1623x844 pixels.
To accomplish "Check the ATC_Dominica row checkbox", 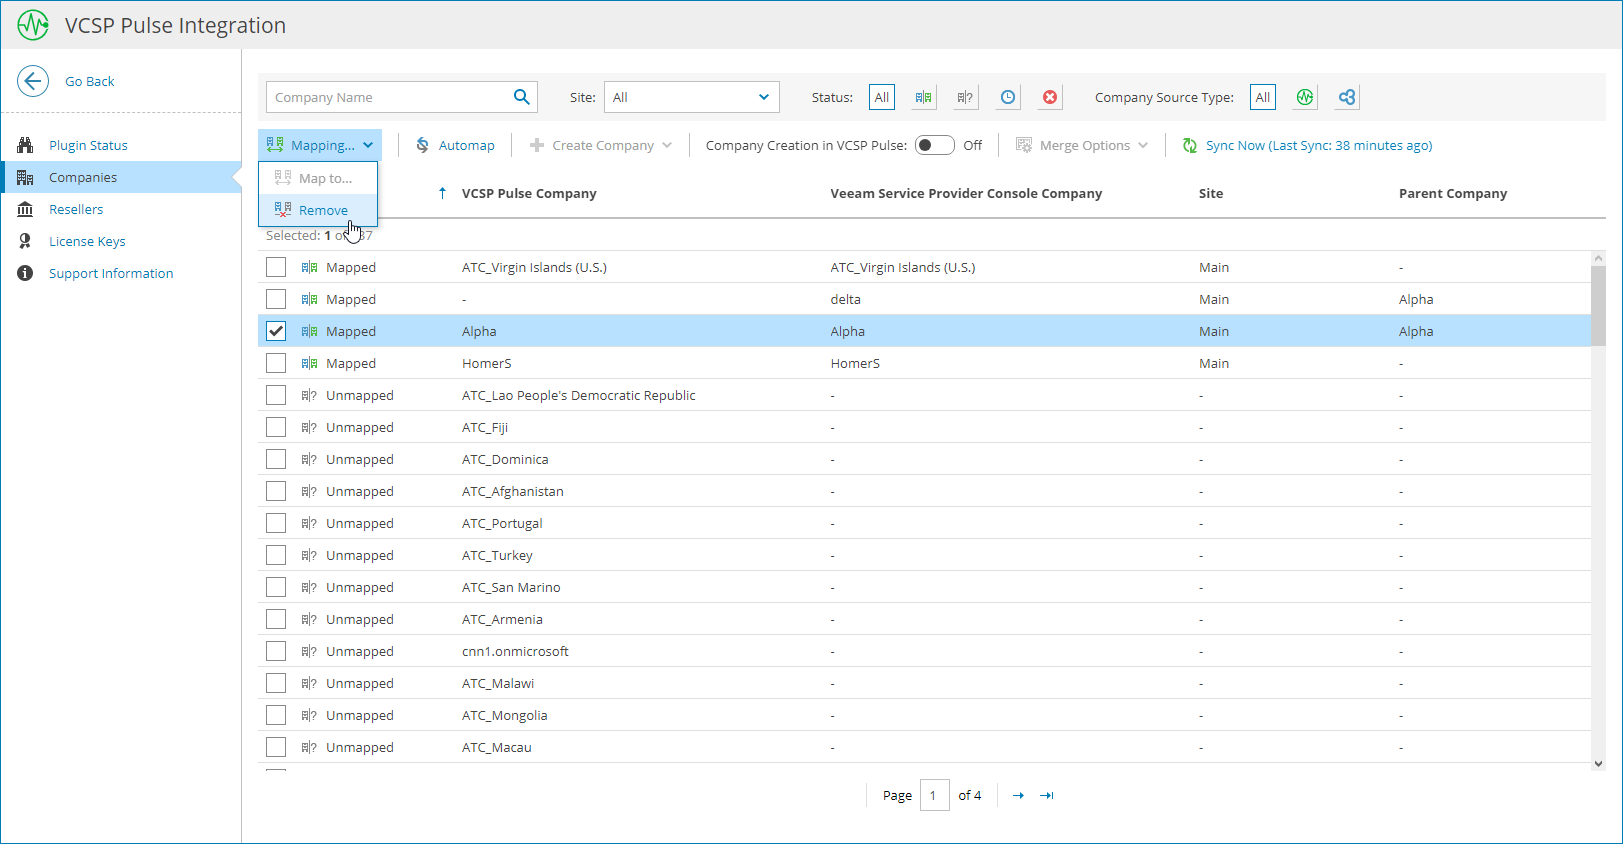I will [x=276, y=459].
